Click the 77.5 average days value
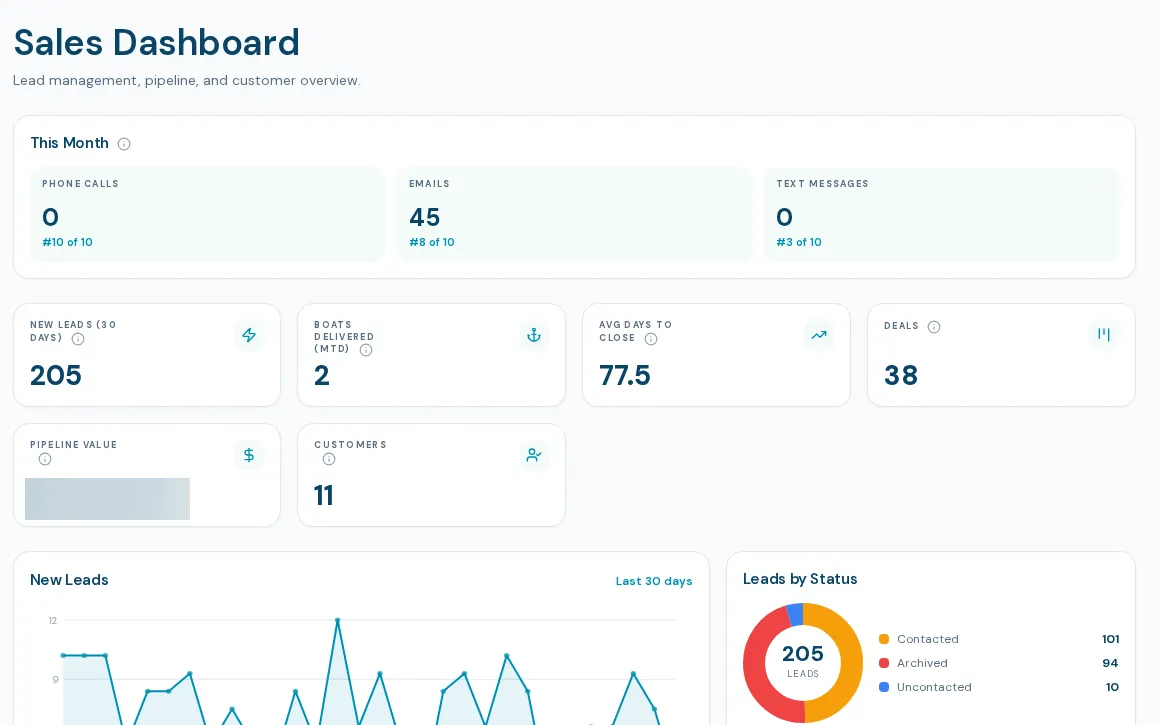 (625, 376)
